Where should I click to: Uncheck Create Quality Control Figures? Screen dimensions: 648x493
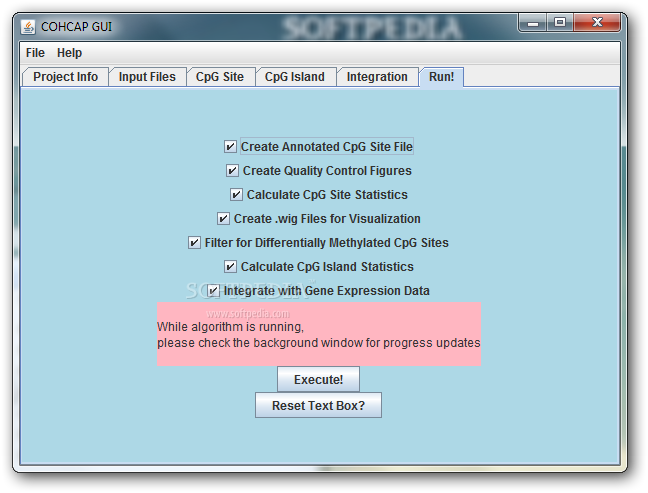click(232, 171)
